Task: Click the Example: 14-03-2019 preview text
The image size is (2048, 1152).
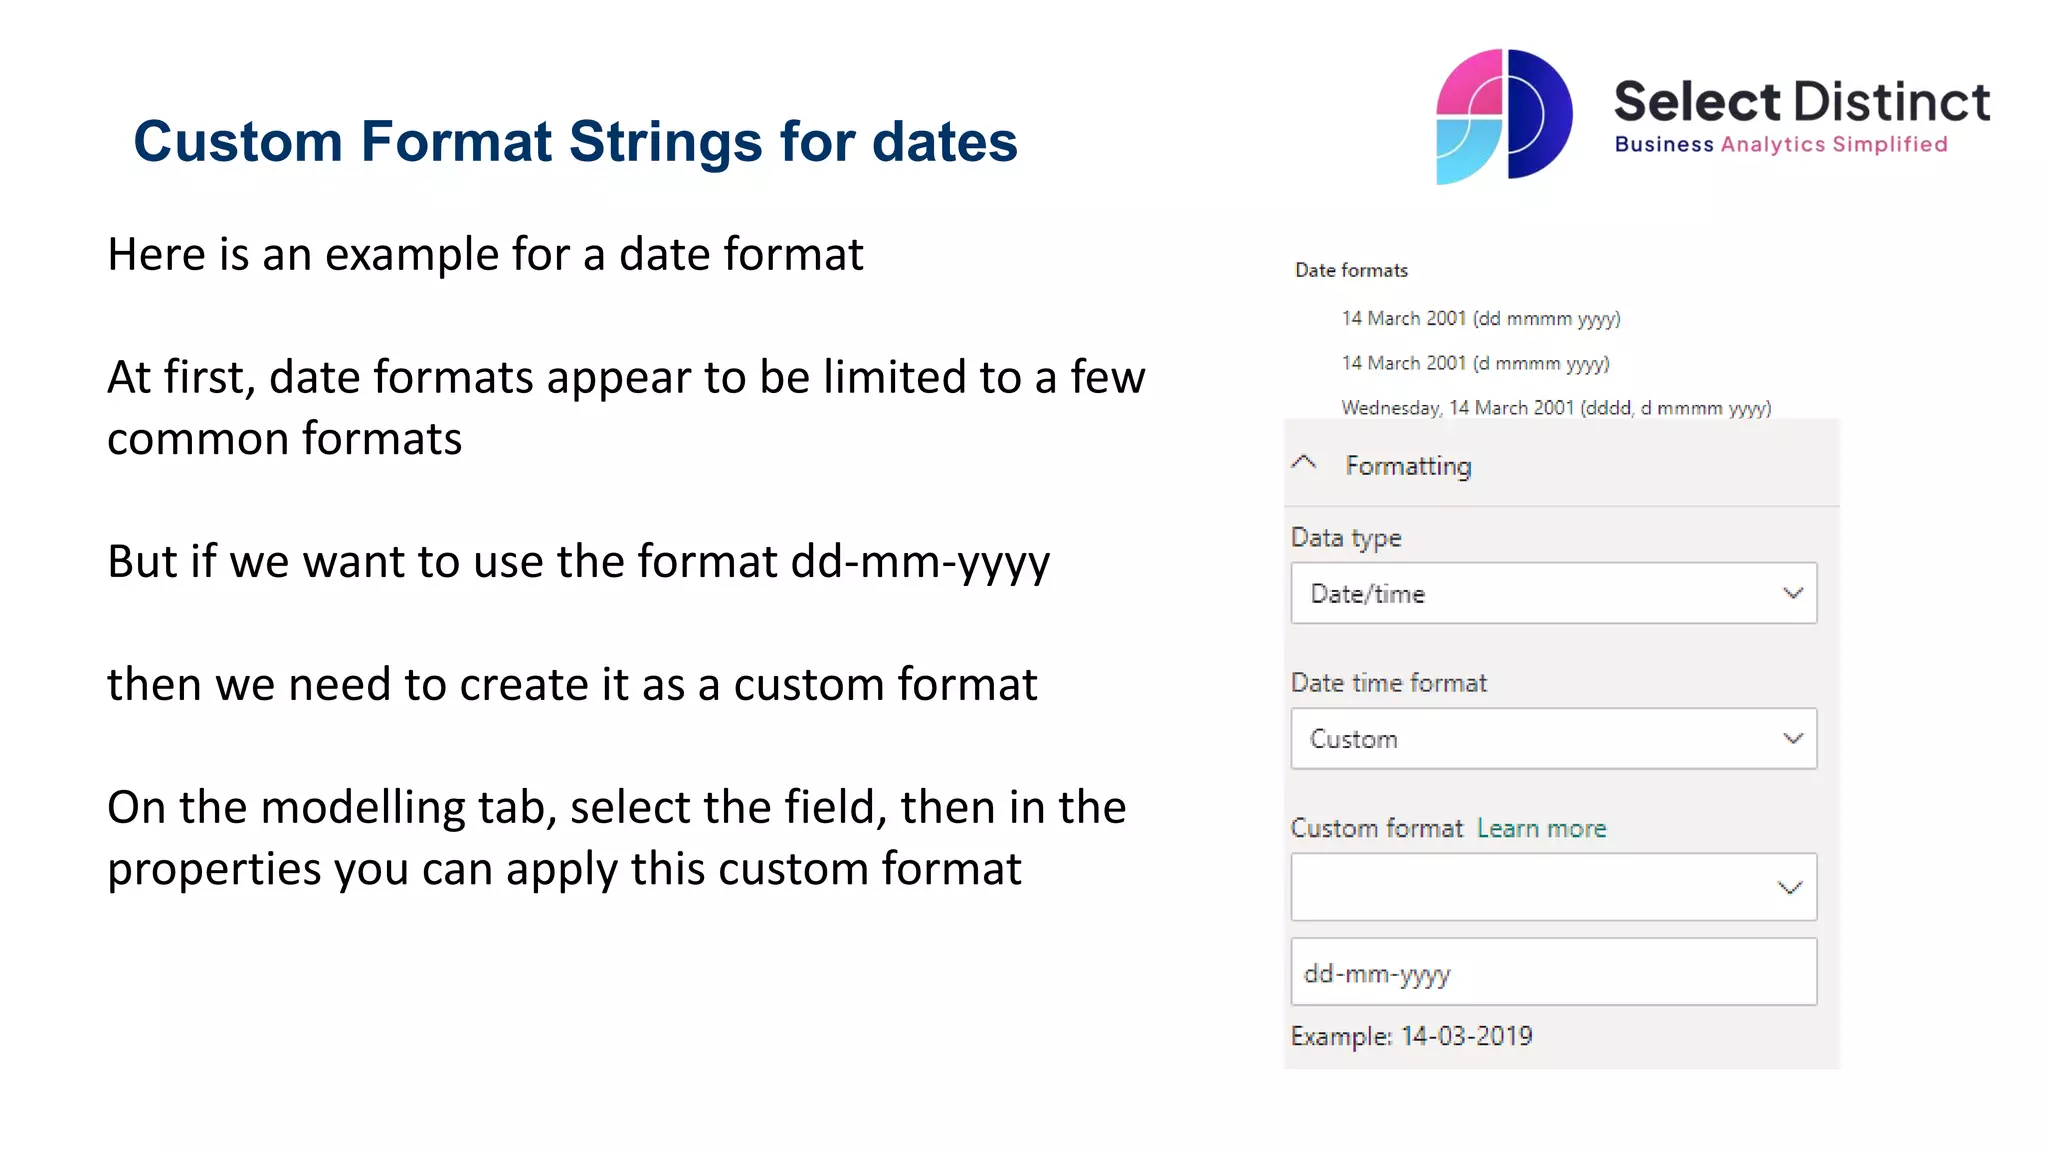Action: coord(1411,1036)
